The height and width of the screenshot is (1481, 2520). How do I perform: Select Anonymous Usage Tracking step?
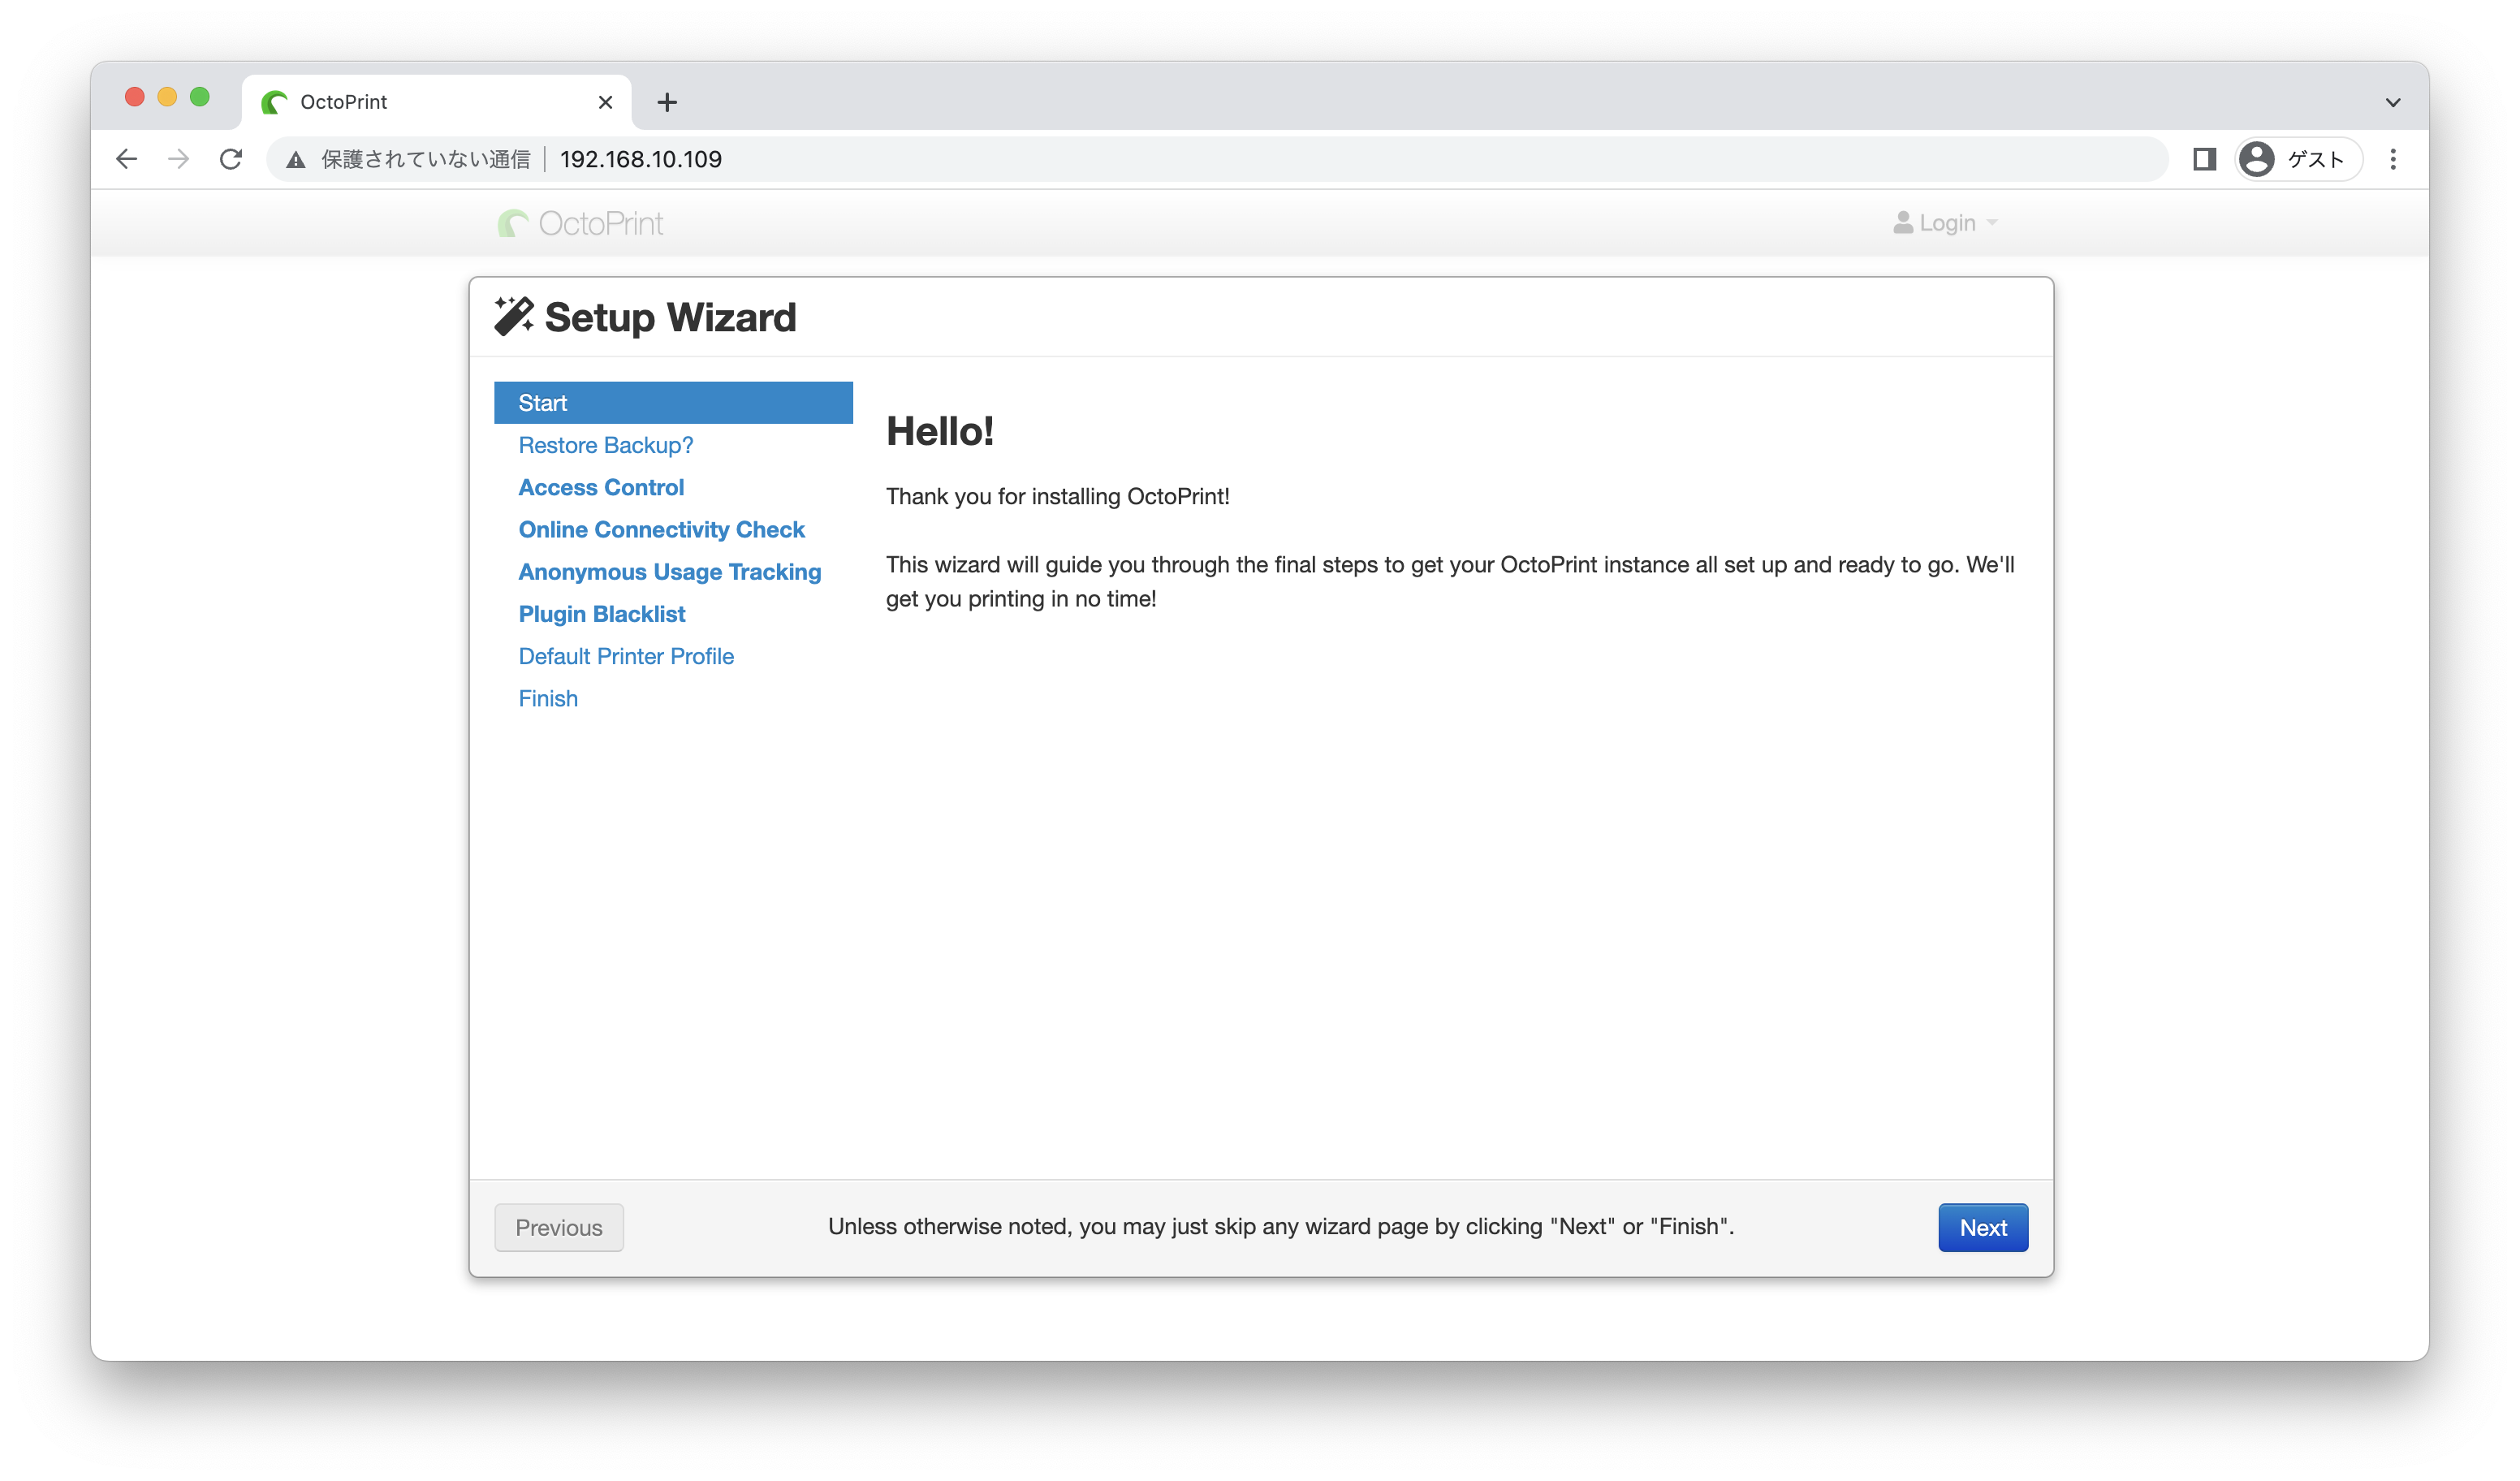(669, 571)
